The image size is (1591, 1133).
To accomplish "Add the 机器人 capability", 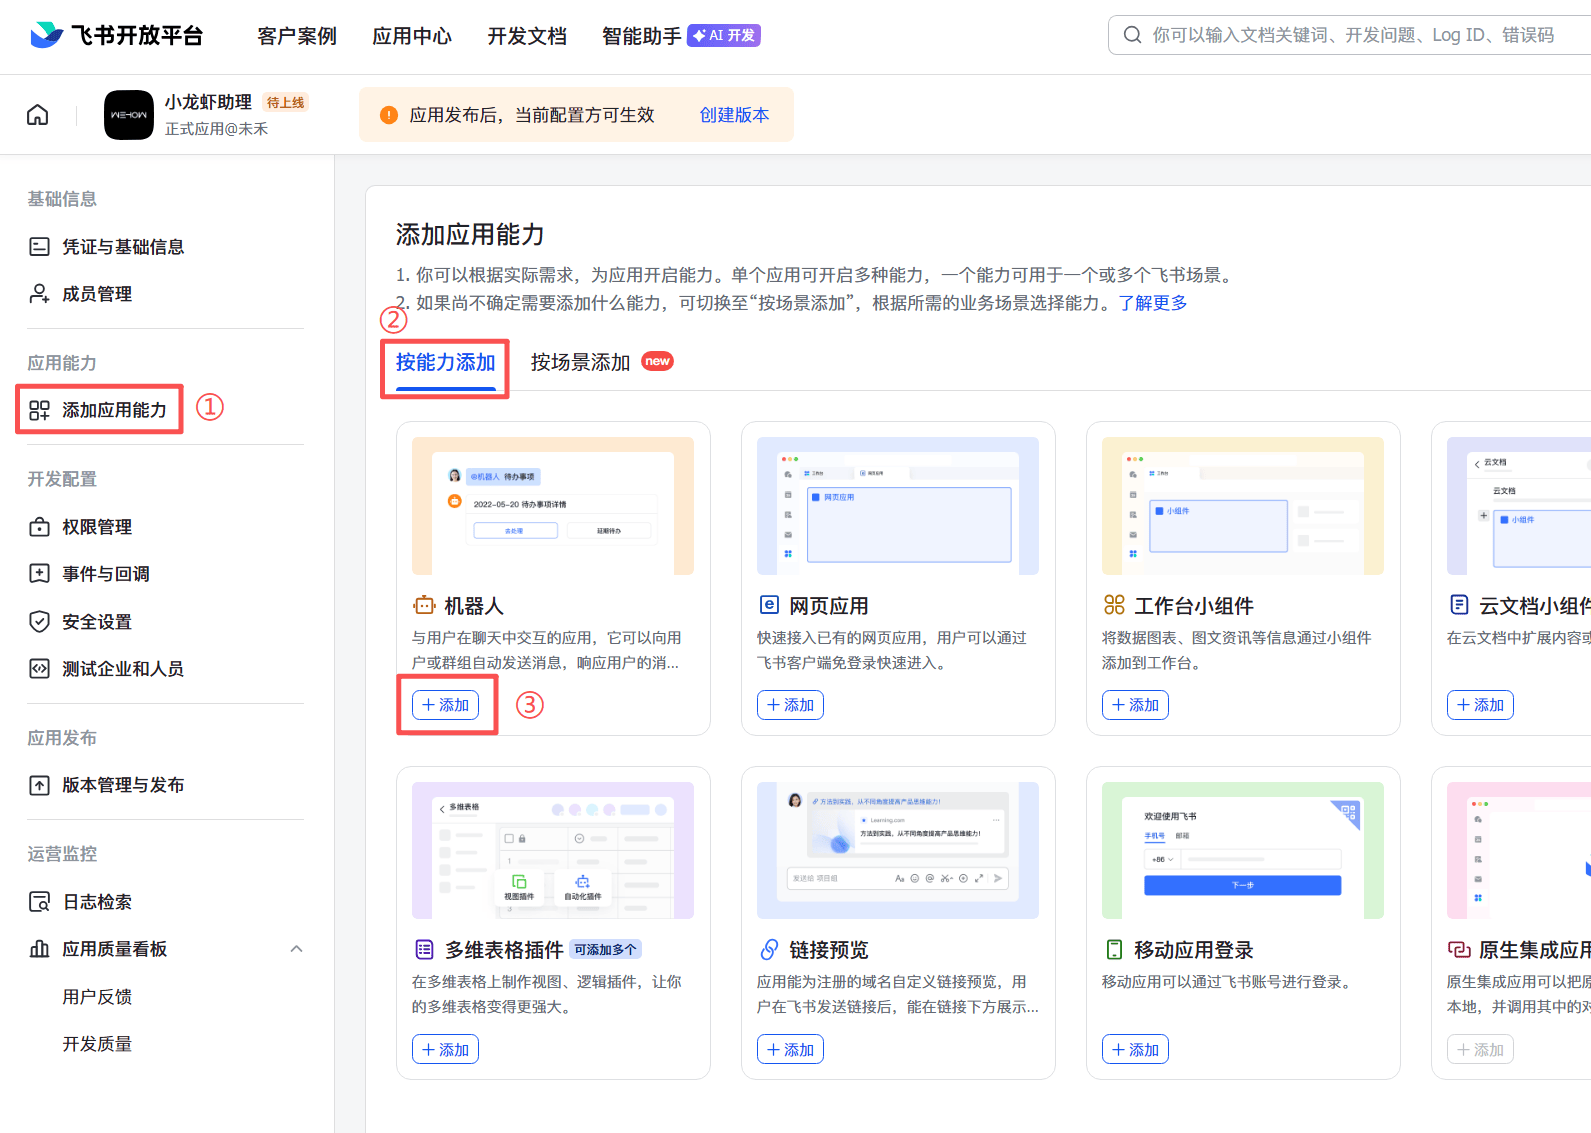I will [x=445, y=705].
